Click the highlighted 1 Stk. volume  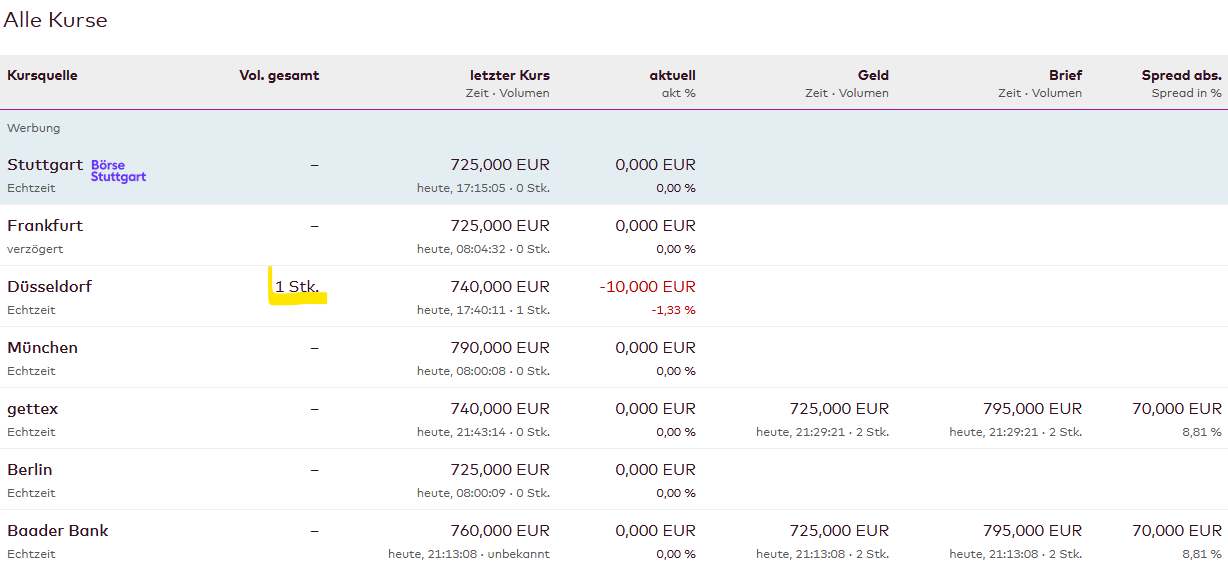click(x=297, y=287)
